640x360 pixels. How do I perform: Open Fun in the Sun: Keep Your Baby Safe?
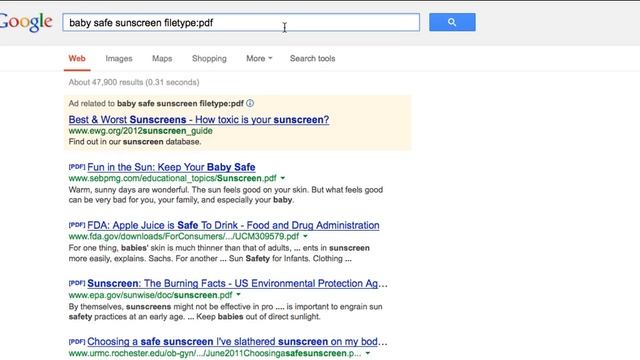(171, 167)
